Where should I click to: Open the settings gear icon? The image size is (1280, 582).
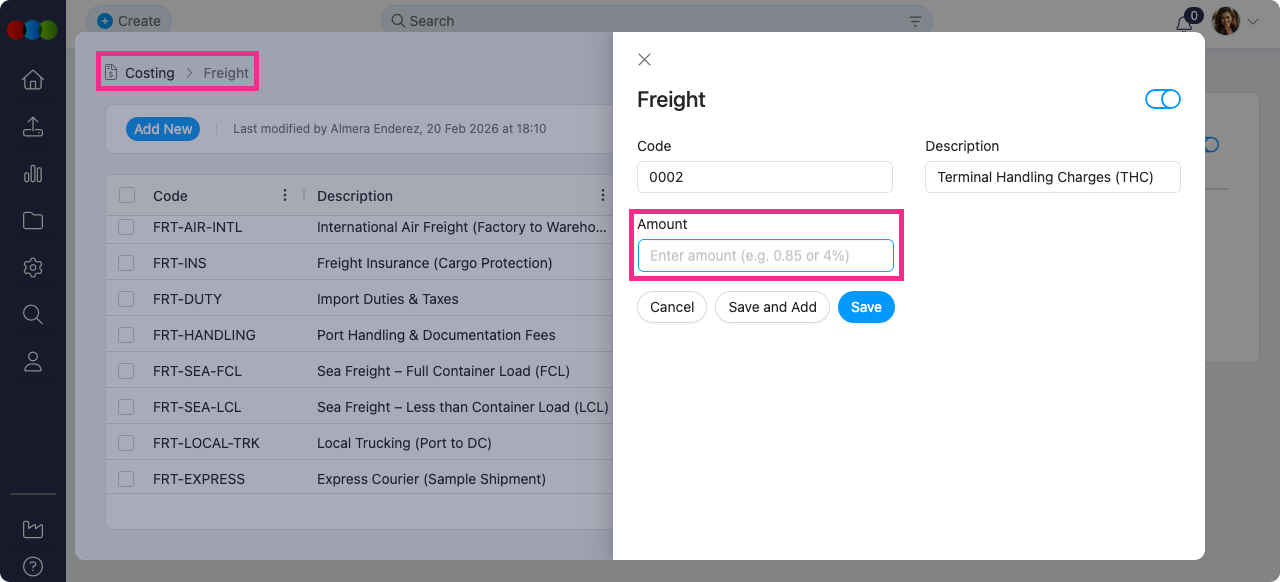[x=32, y=268]
